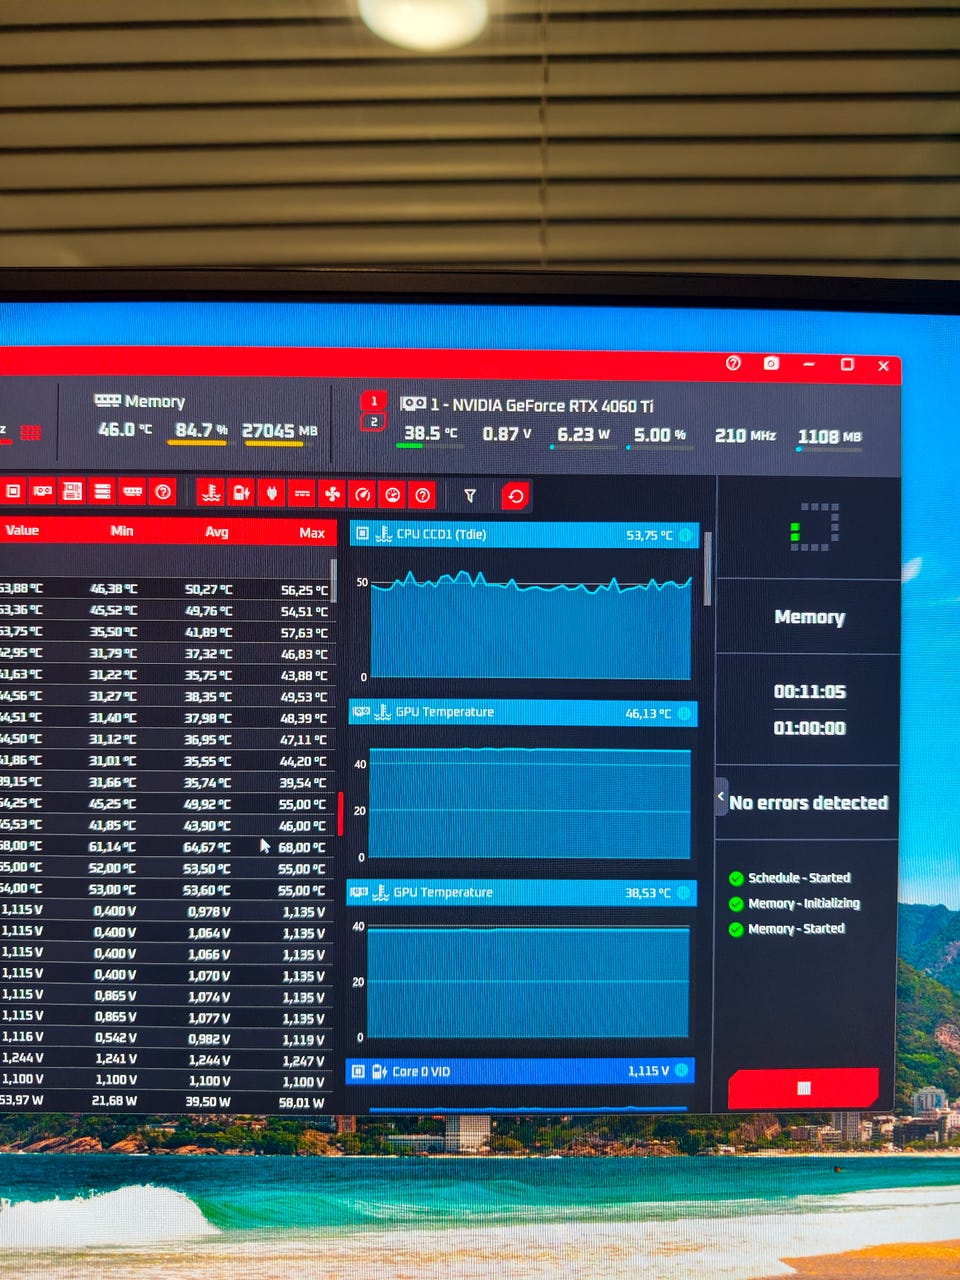Sort the table by the Avg column
Viewport: 960px width, 1280px height.
[217, 532]
